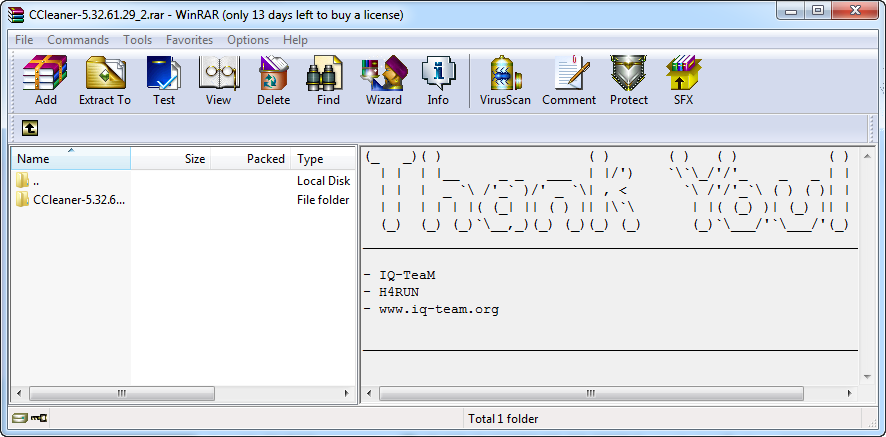Click file list scrollbar right arrow

pos(347,393)
